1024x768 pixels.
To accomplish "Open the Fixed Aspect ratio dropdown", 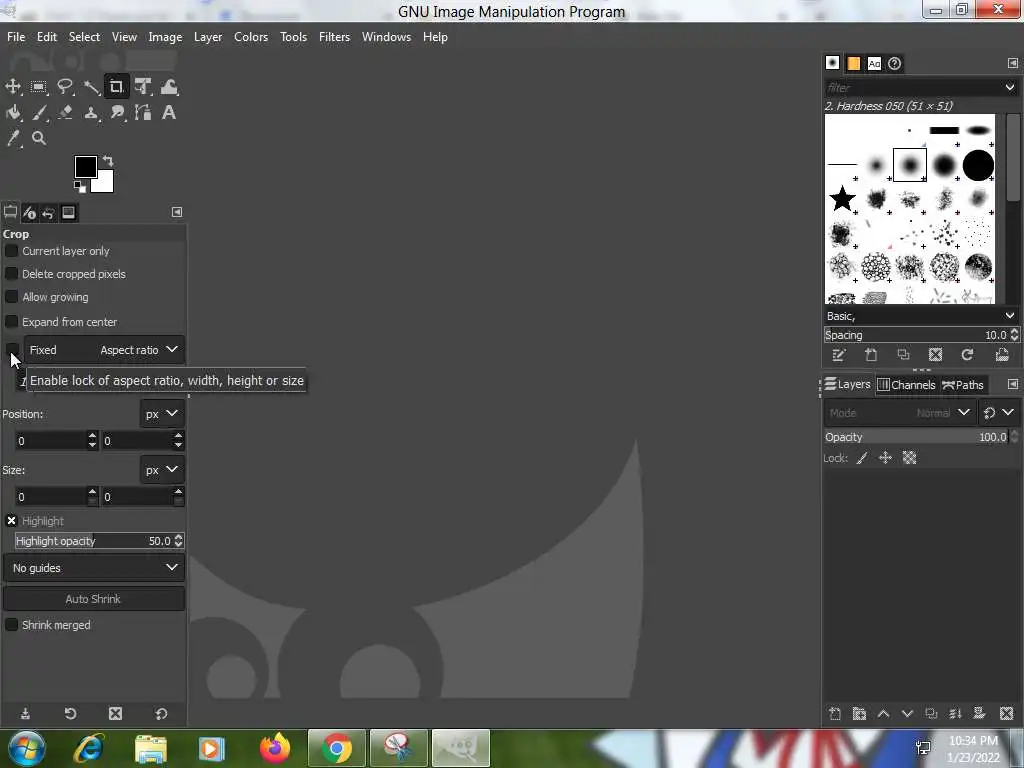I will click(x=104, y=350).
